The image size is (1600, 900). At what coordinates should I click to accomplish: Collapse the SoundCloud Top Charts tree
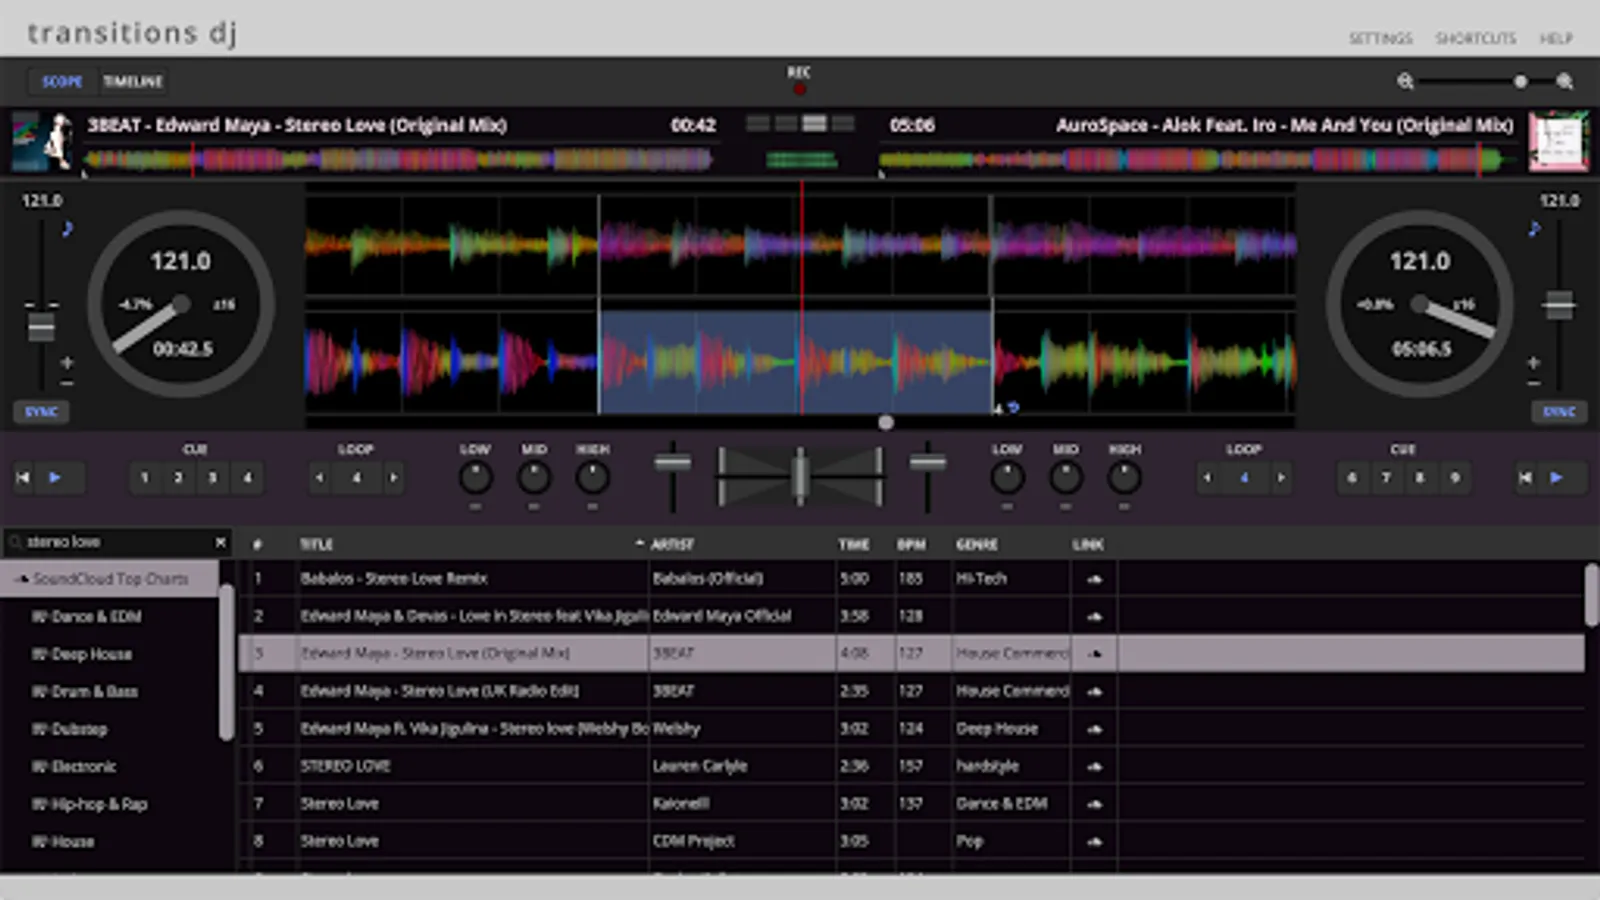click(x=20, y=579)
